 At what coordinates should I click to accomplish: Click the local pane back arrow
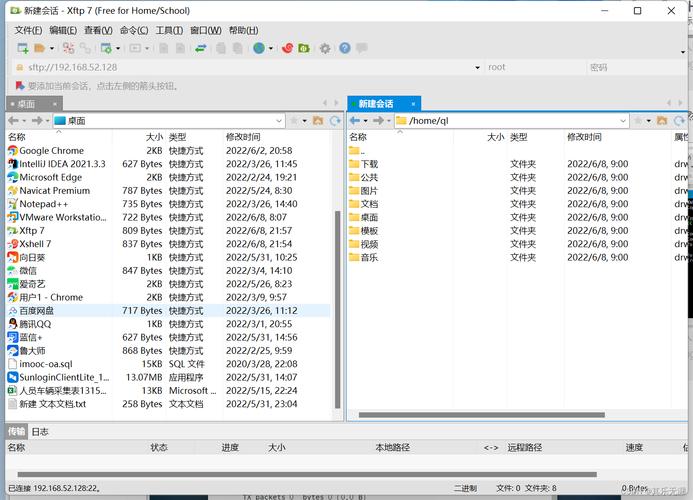(13, 120)
